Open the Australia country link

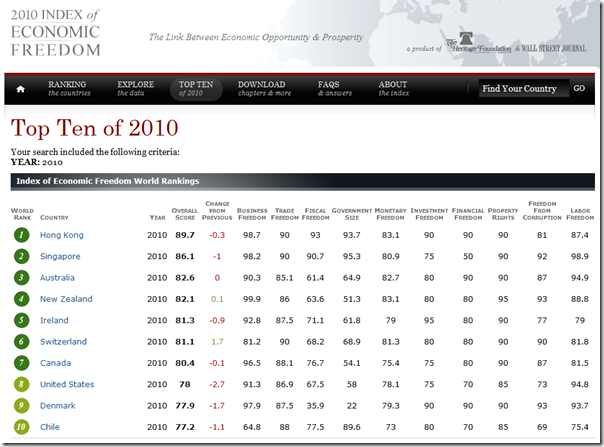[57, 278]
